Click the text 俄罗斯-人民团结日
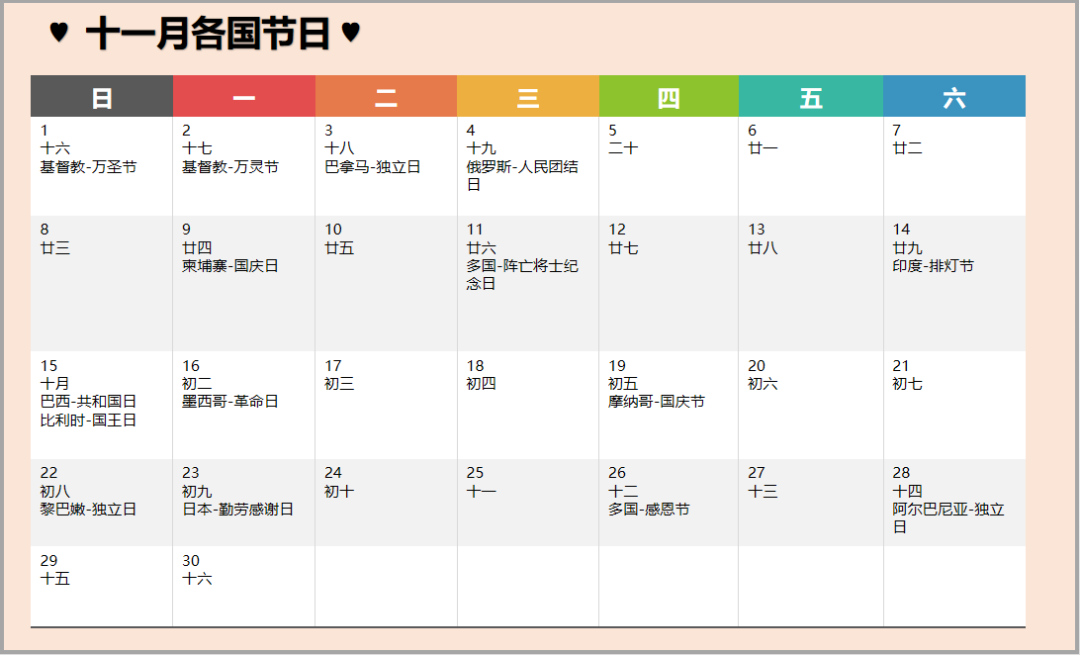The height and width of the screenshot is (655, 1080). [x=522, y=176]
